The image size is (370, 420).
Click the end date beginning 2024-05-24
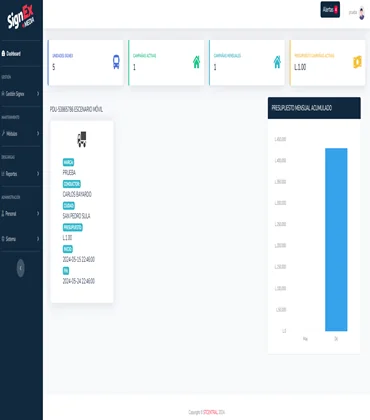[x=79, y=281]
